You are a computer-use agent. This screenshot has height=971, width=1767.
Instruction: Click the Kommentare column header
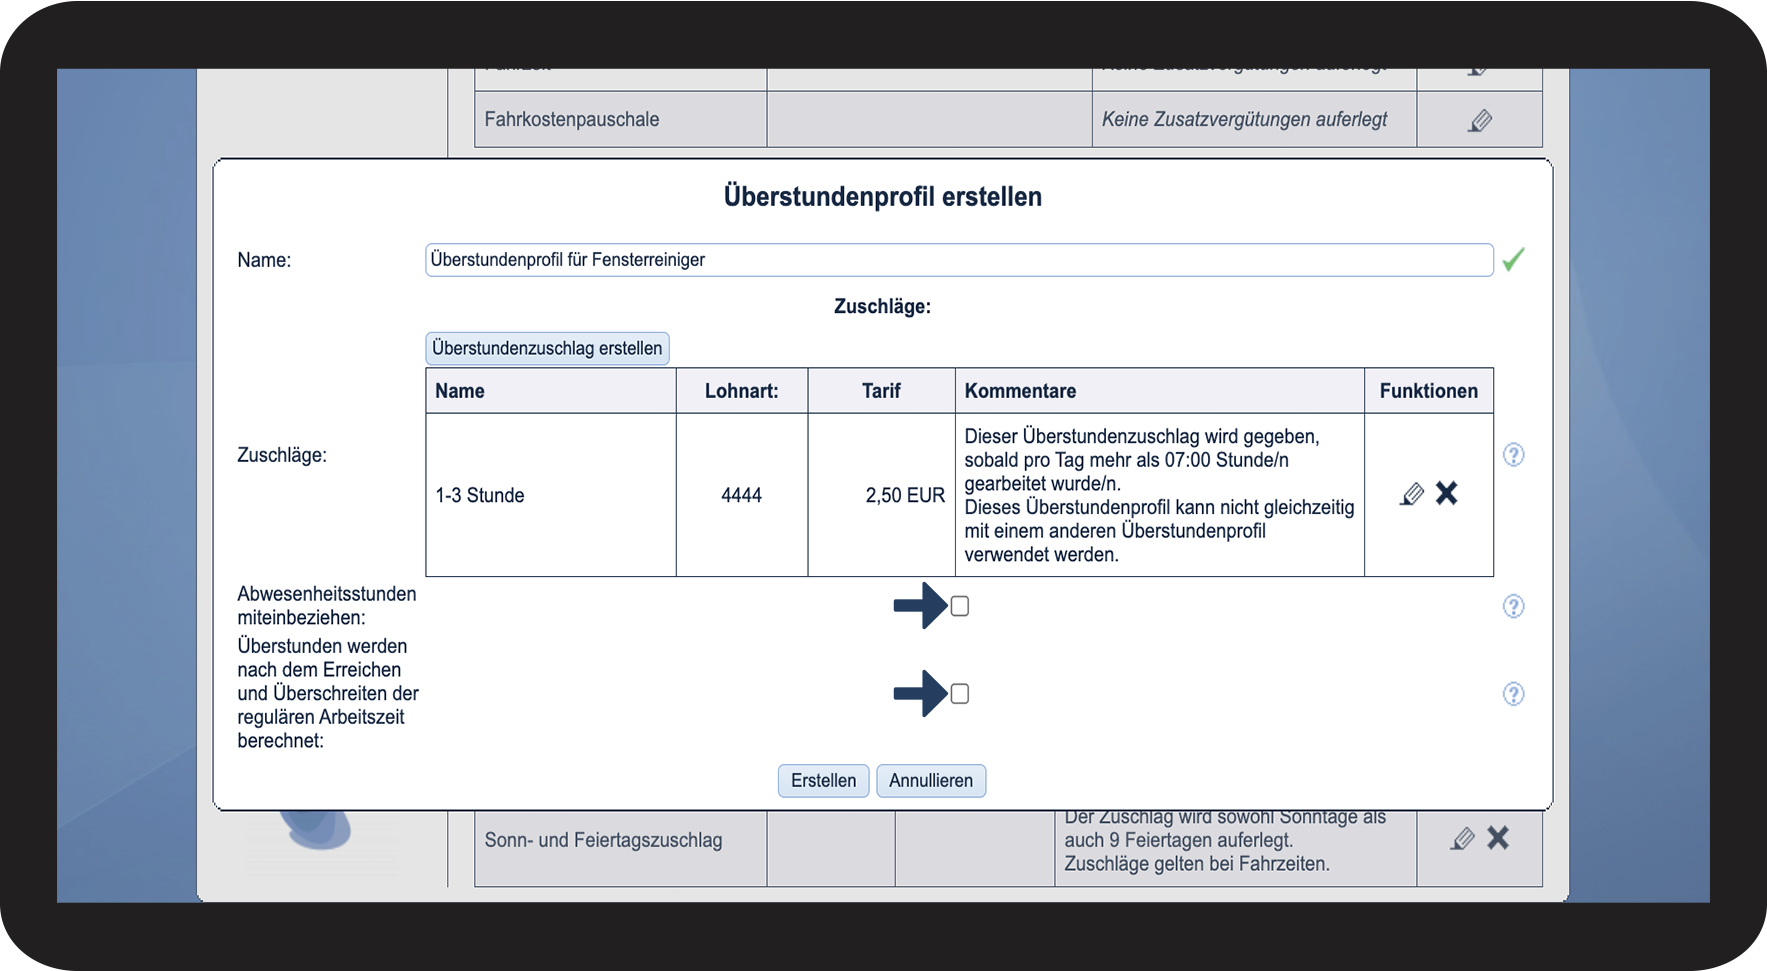(x=1020, y=391)
